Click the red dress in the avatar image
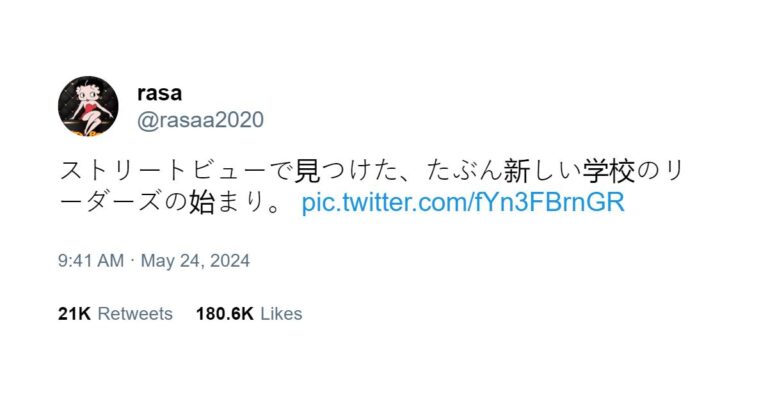The width and height of the screenshot is (768, 401). click(90, 110)
